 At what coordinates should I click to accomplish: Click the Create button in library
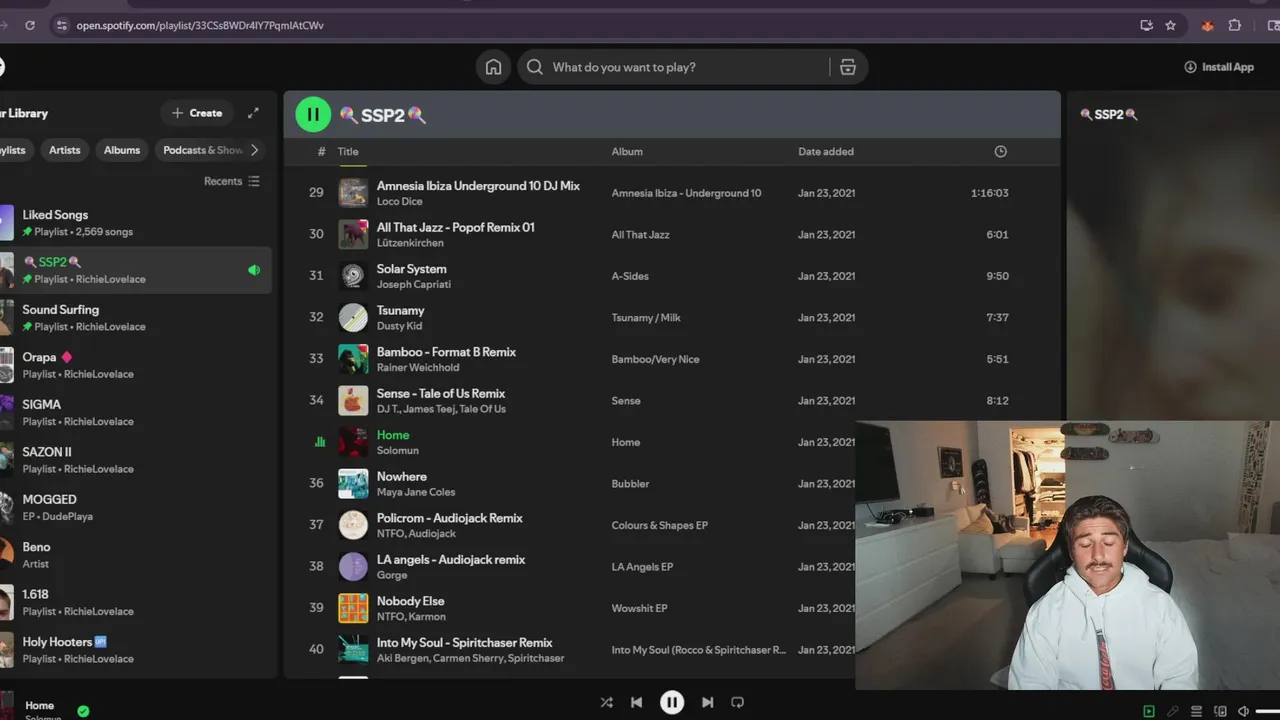[x=197, y=113]
